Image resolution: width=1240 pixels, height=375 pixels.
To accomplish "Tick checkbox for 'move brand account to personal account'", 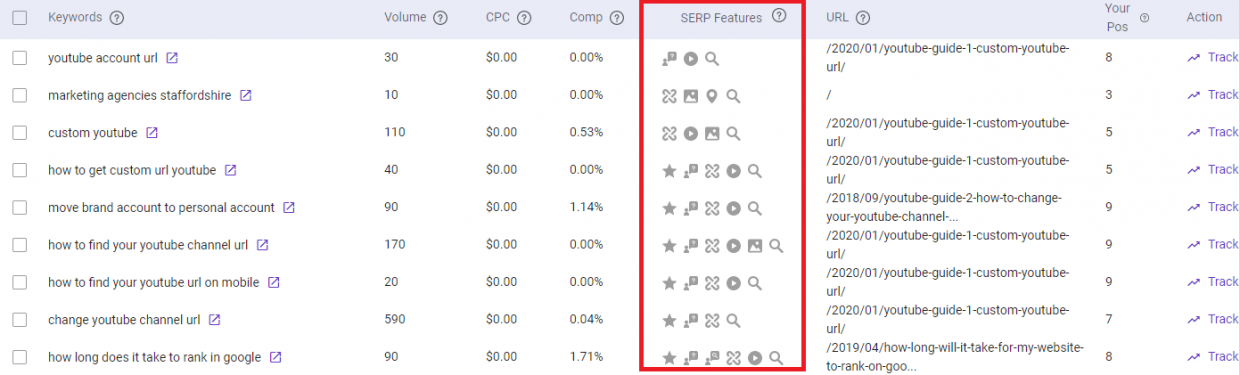I will (x=20, y=208).
